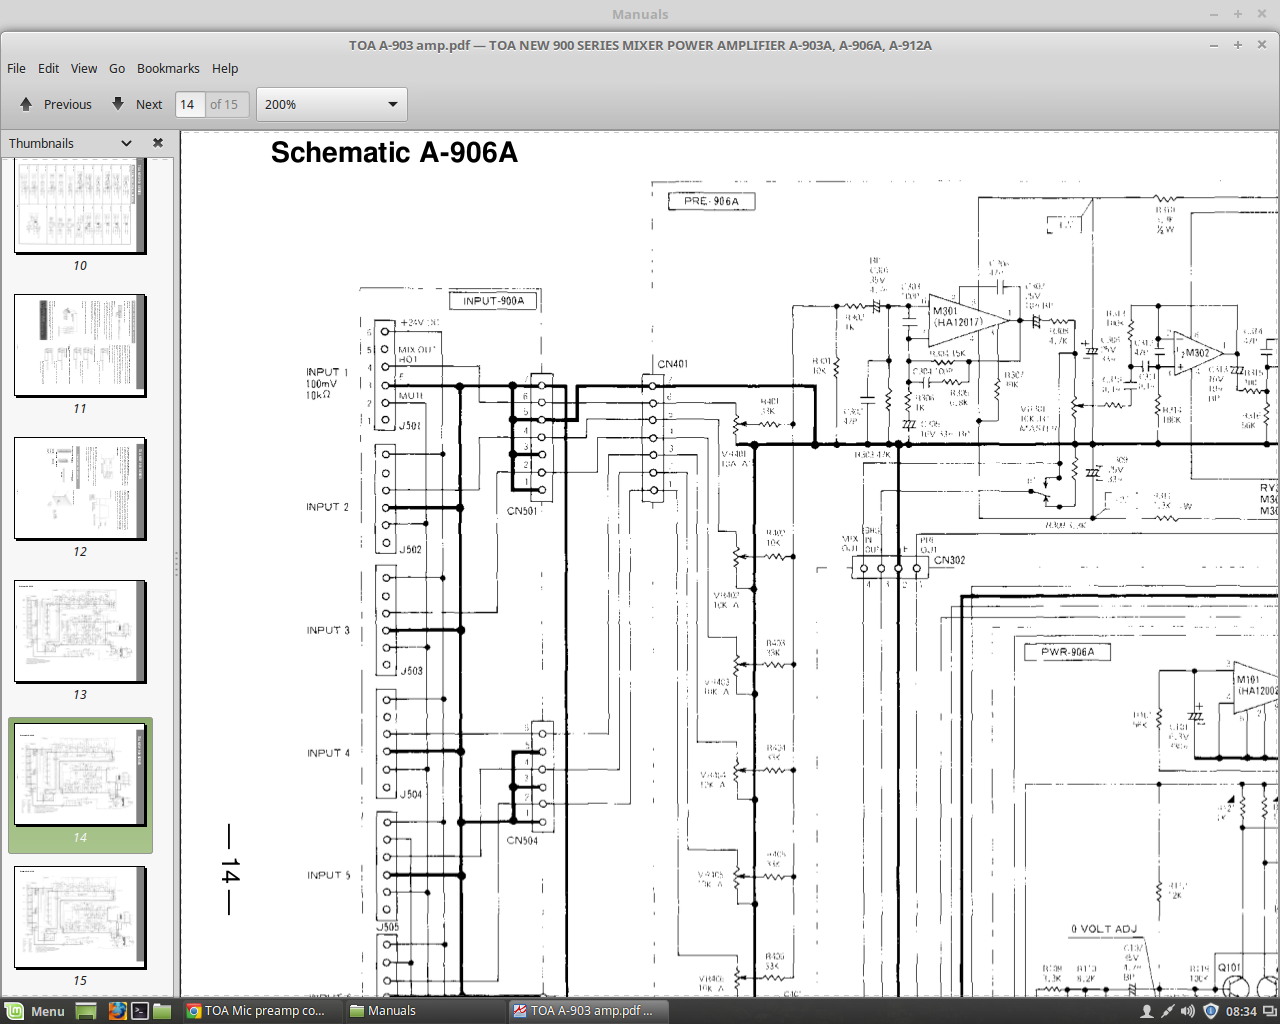Click the shield update manager tray icon
1280x1024 pixels.
[1210, 1011]
